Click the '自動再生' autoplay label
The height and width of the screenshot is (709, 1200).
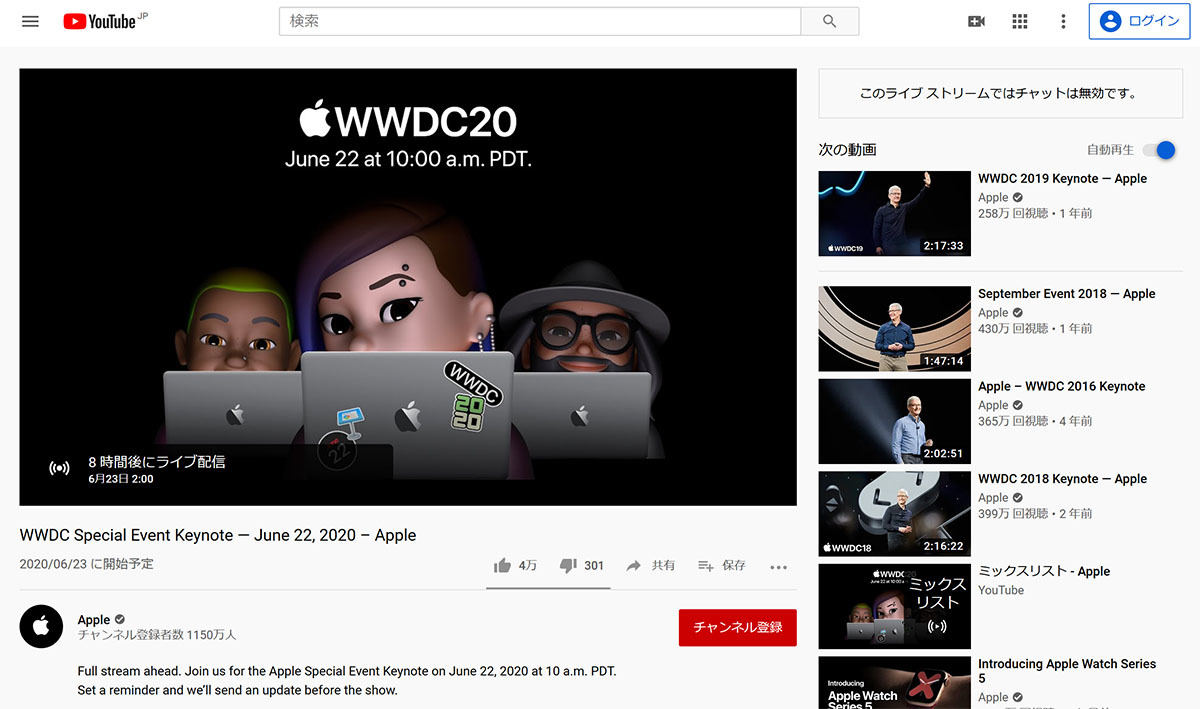[1110, 150]
